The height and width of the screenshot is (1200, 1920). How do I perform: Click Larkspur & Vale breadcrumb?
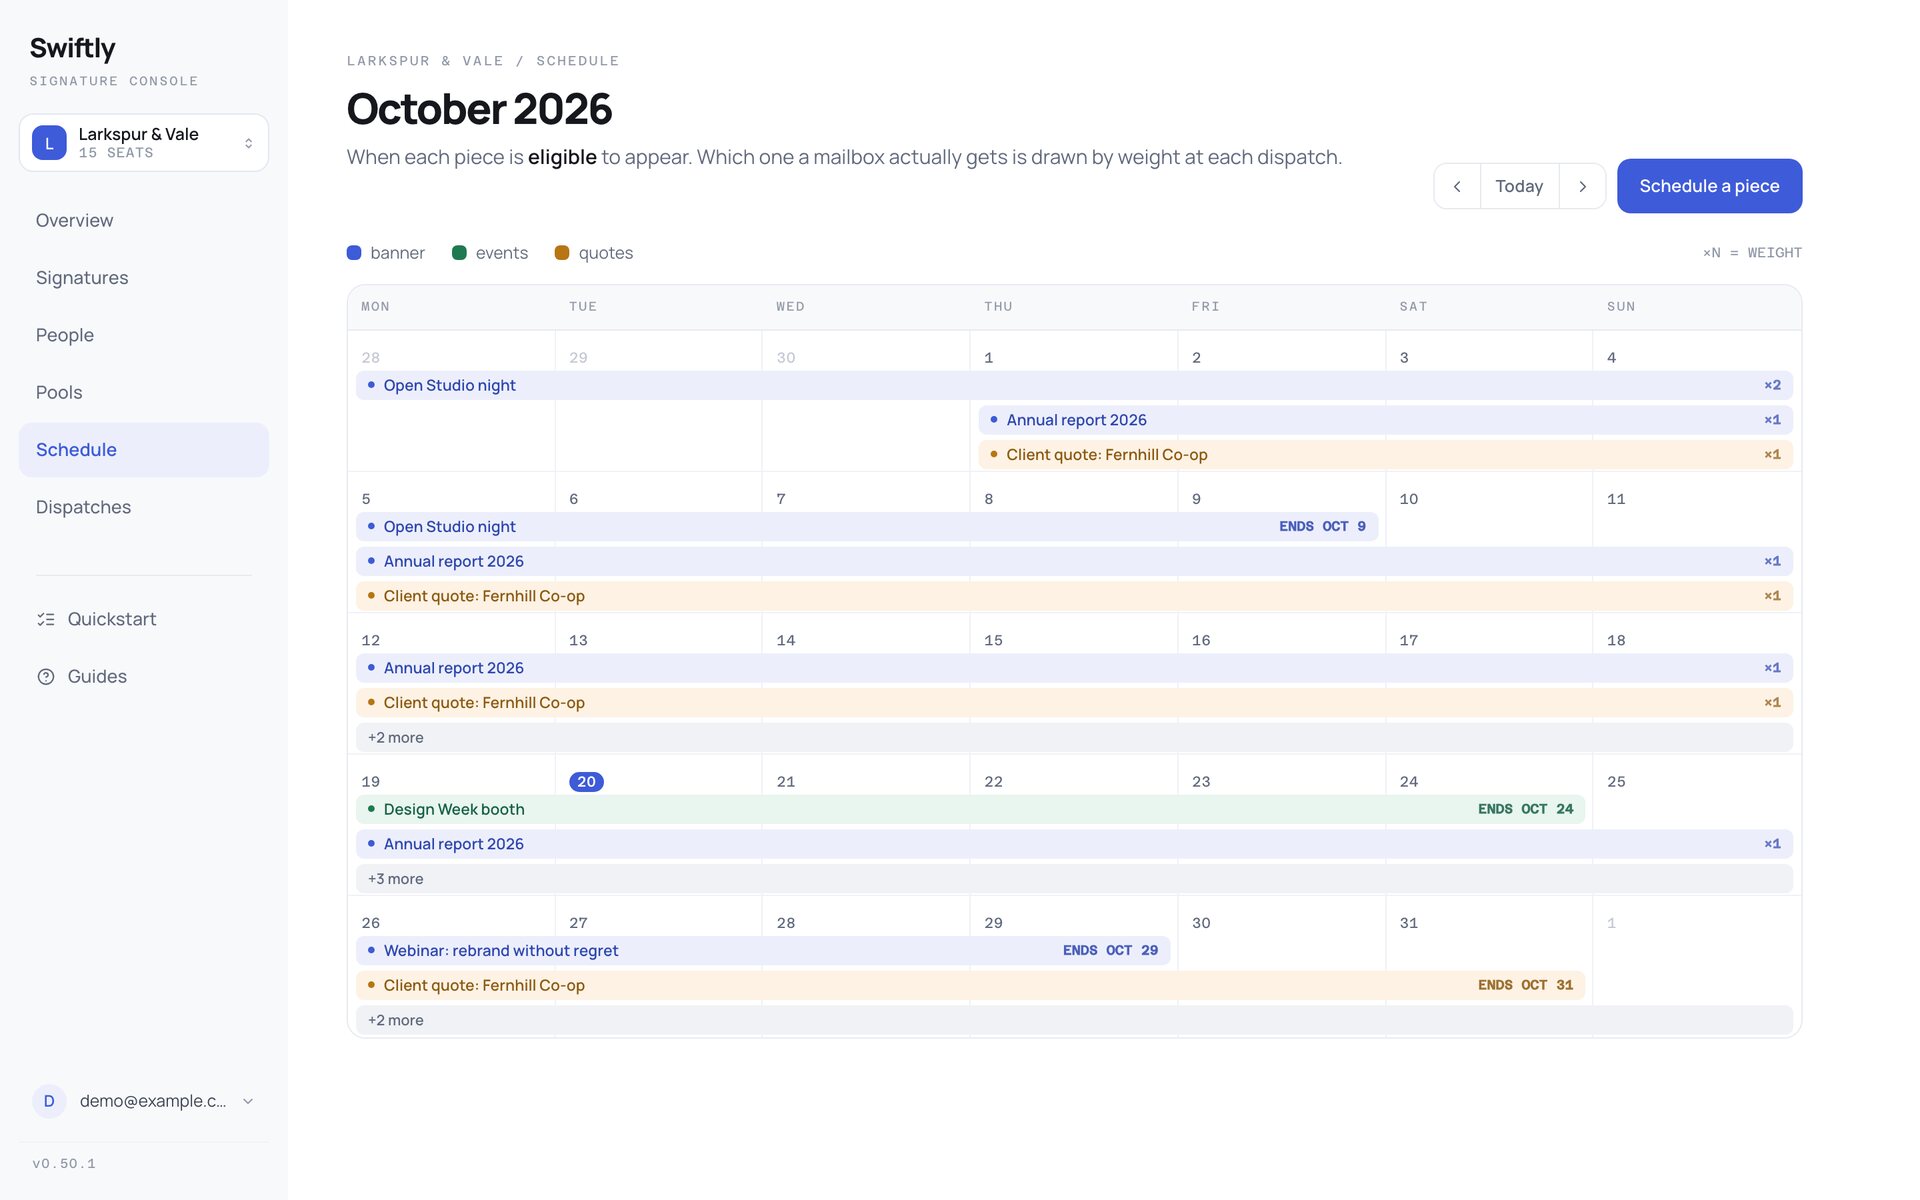click(425, 61)
